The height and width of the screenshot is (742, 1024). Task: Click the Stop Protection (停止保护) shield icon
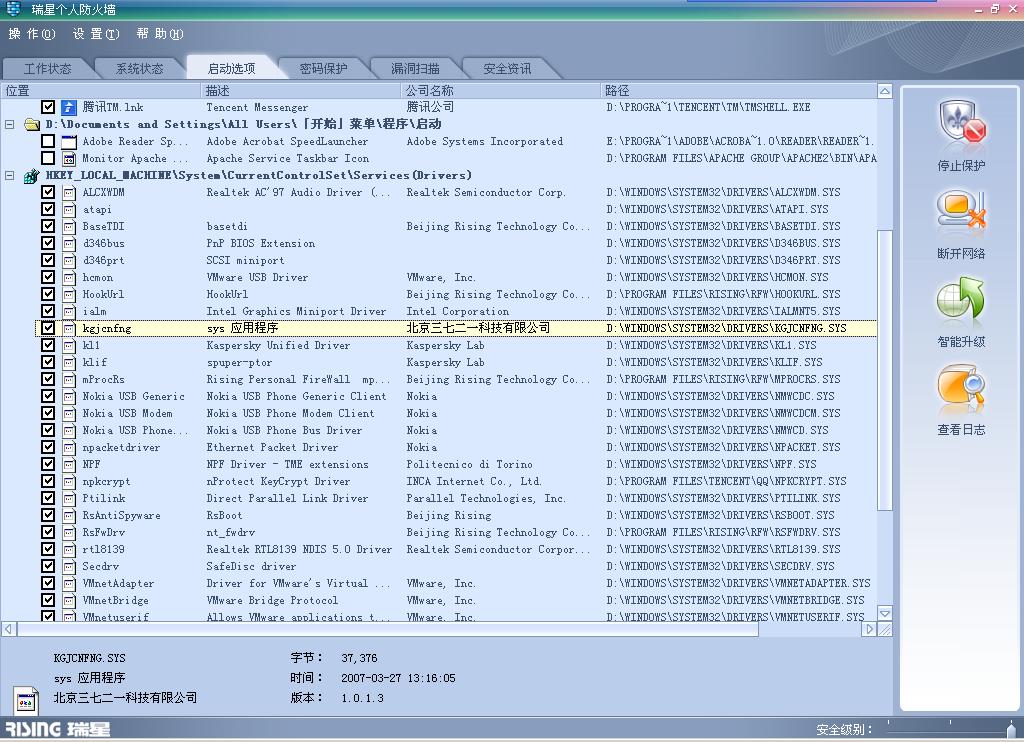tap(961, 123)
